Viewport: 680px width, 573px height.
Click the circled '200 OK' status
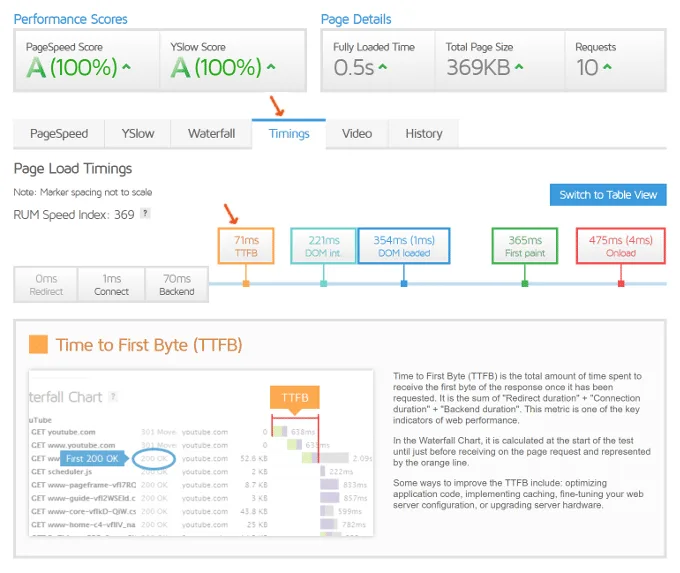(154, 458)
